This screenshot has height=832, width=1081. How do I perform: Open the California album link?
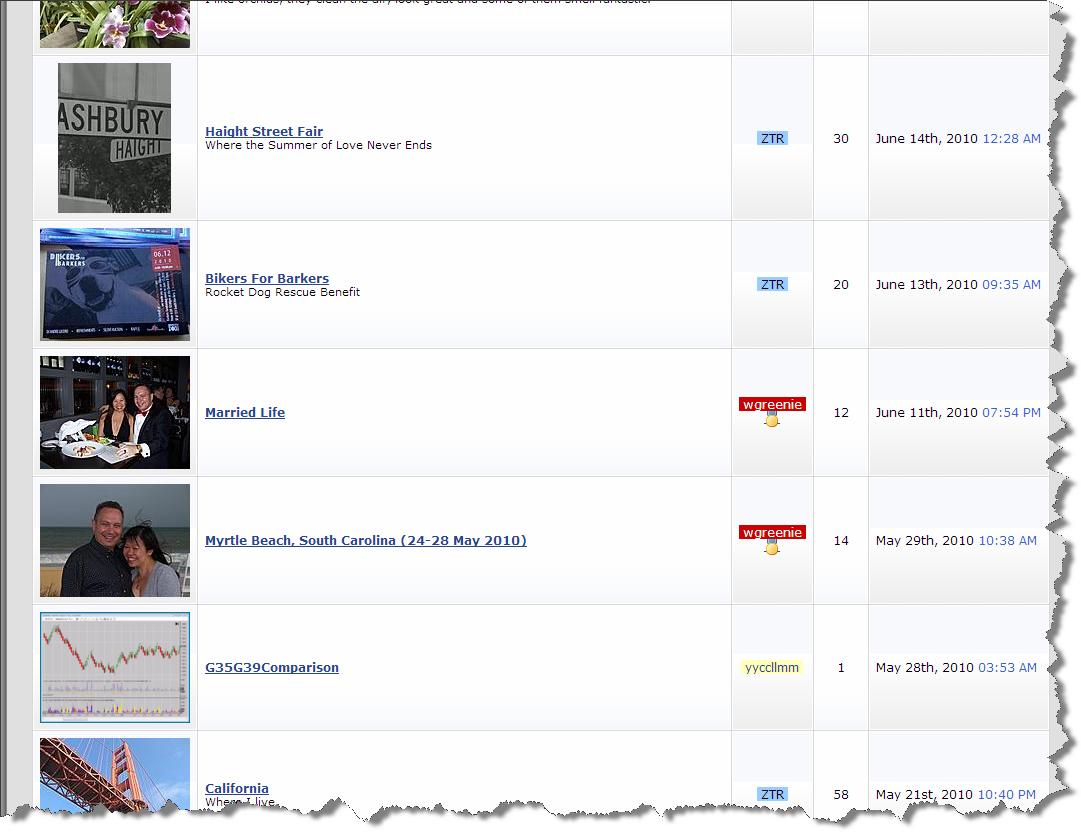(x=236, y=788)
